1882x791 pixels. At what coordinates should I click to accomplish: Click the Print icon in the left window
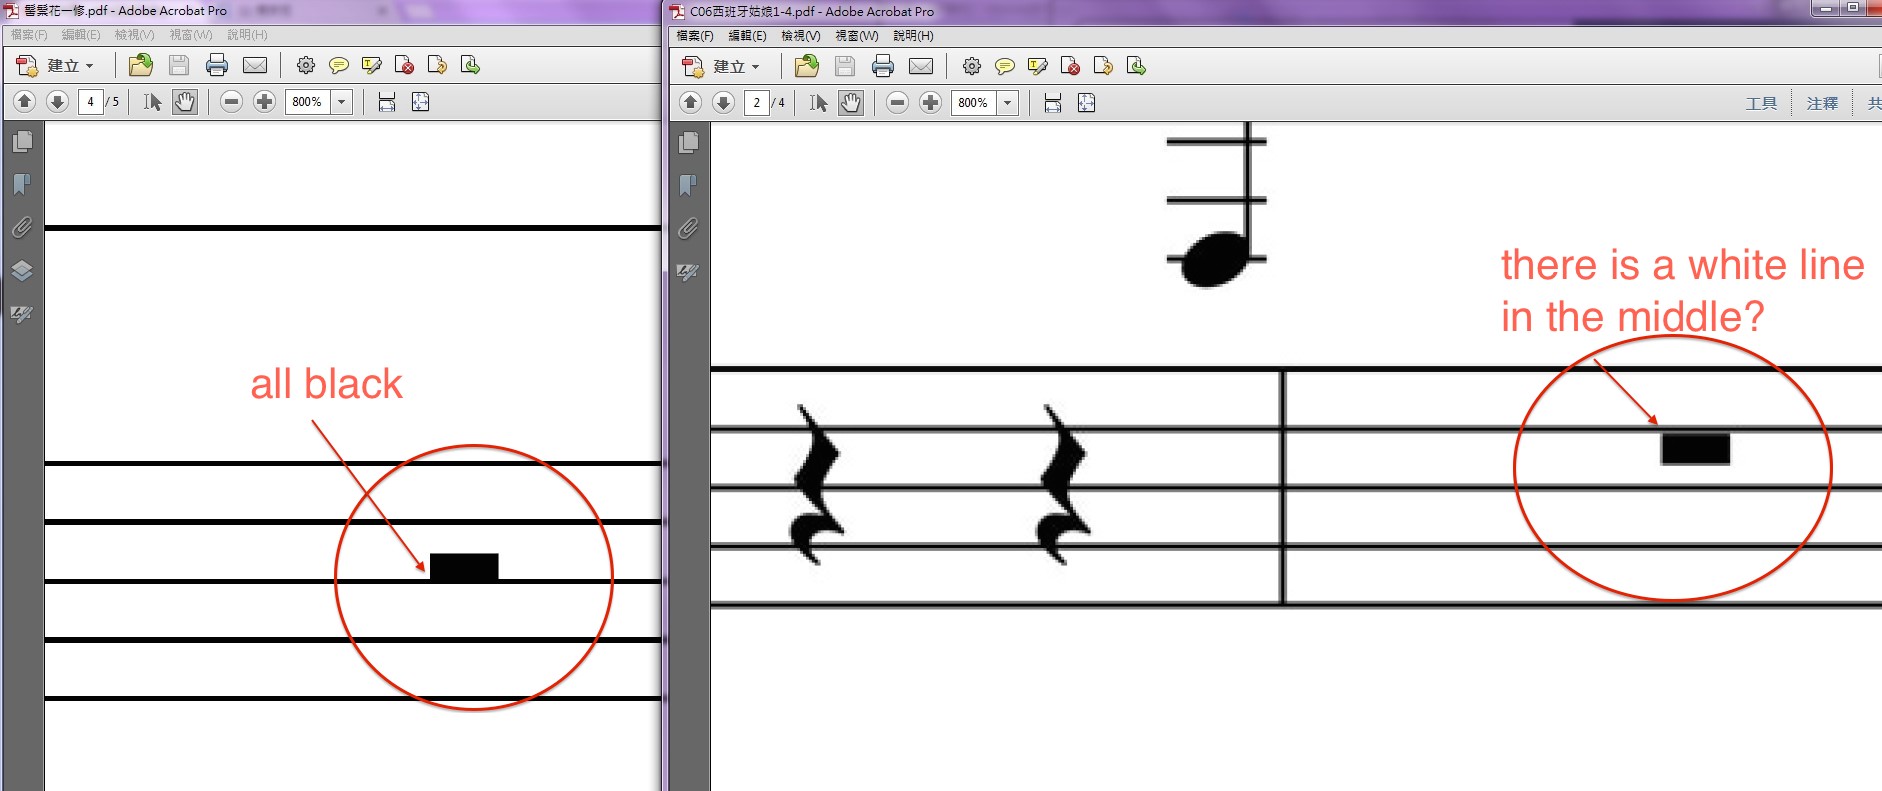[216, 66]
